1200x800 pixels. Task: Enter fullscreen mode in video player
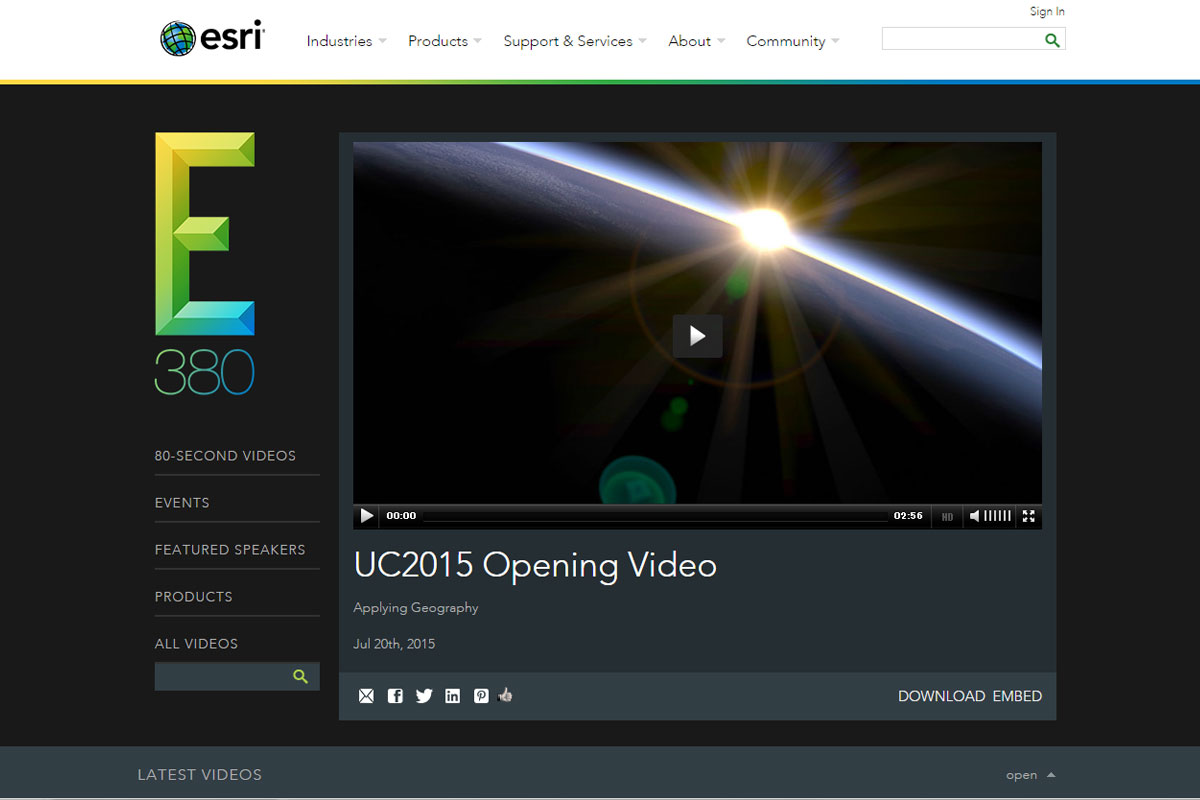click(1028, 516)
